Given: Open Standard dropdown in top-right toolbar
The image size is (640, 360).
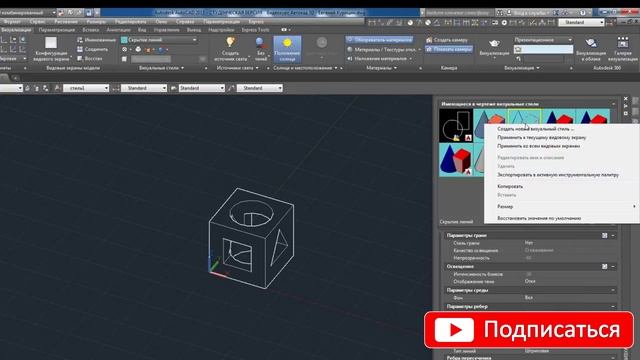Looking at the screenshot, I should click(581, 22).
